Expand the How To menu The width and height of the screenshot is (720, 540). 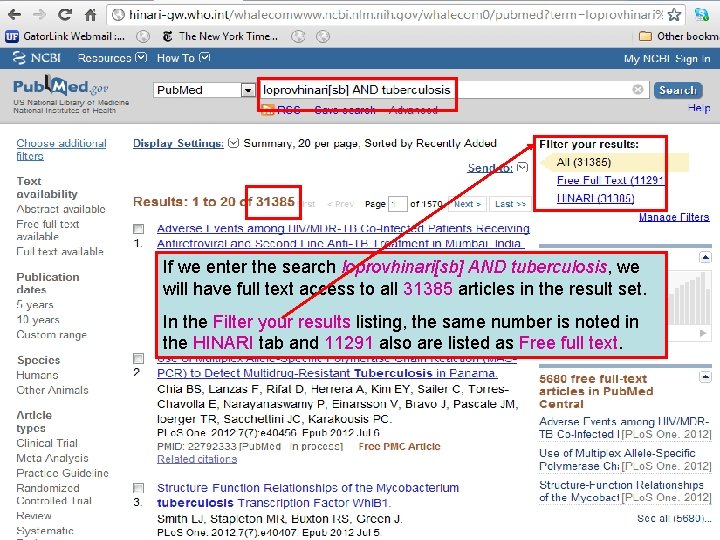coord(183,58)
